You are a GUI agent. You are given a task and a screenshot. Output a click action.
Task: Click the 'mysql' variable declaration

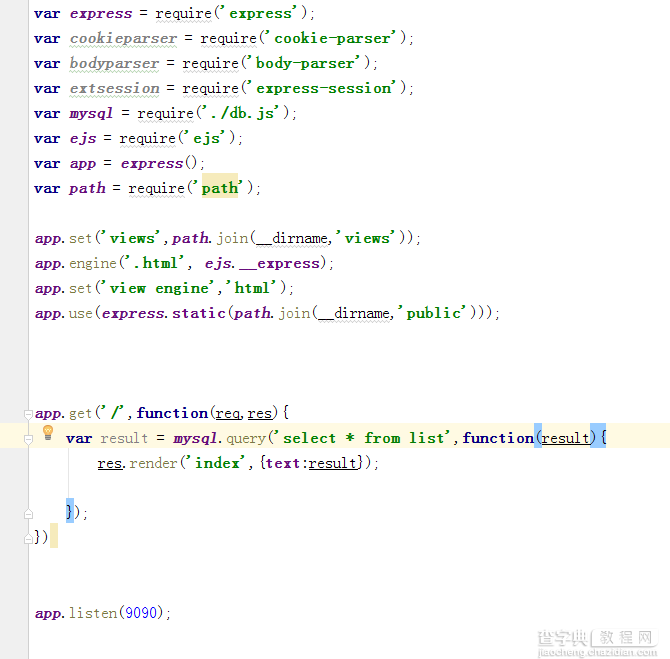pyautogui.click(x=91, y=114)
